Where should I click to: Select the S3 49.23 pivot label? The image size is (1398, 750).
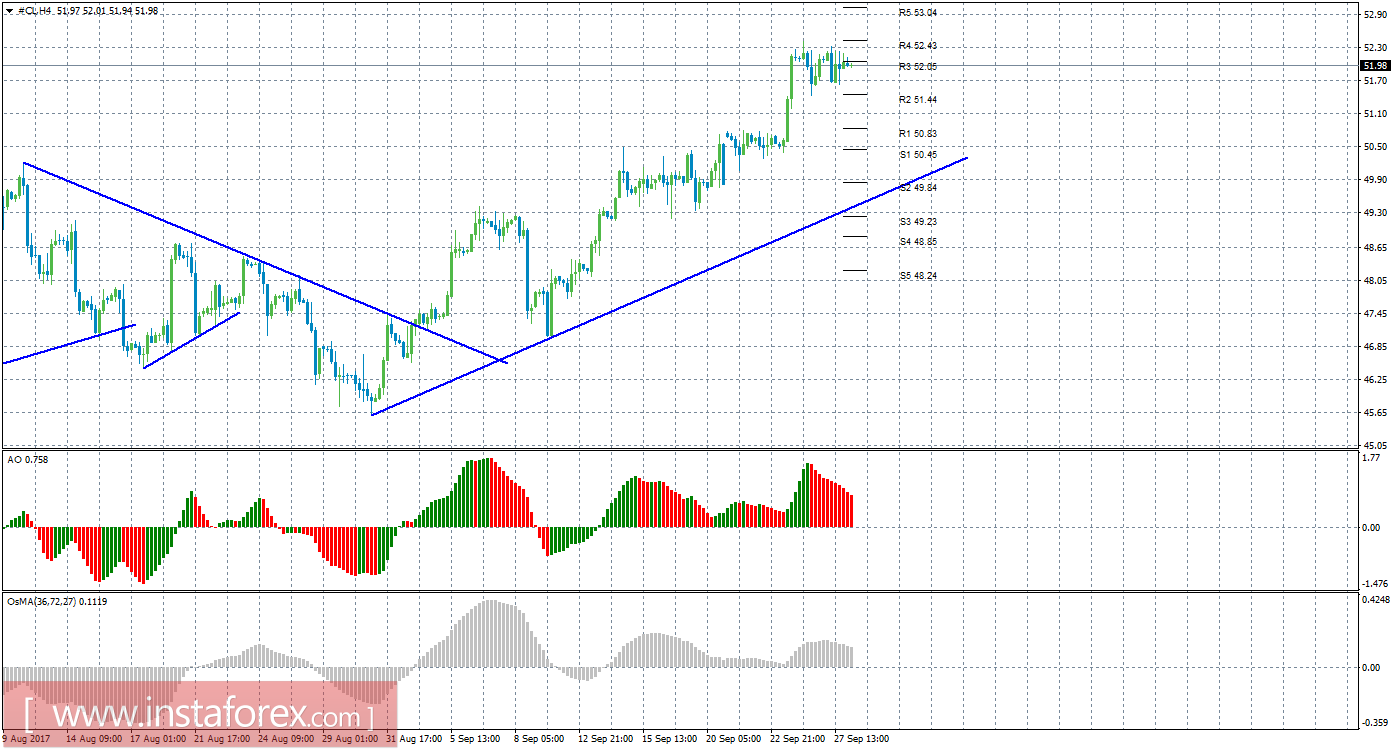918,222
